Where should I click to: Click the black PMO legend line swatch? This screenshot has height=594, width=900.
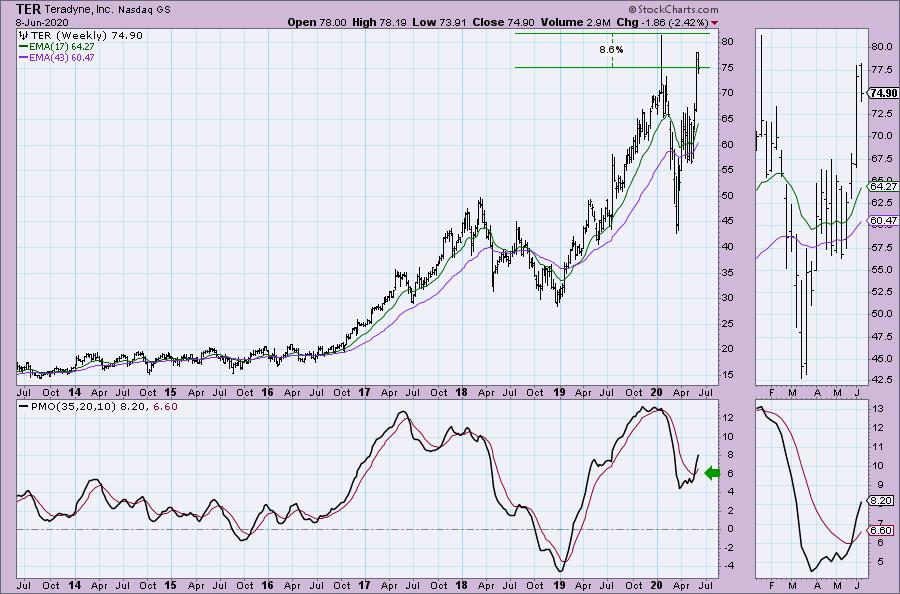pyautogui.click(x=24, y=406)
